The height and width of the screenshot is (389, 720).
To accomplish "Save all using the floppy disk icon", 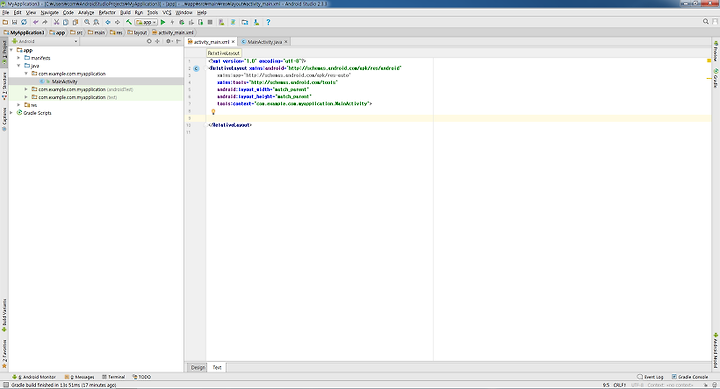I will click(14, 22).
